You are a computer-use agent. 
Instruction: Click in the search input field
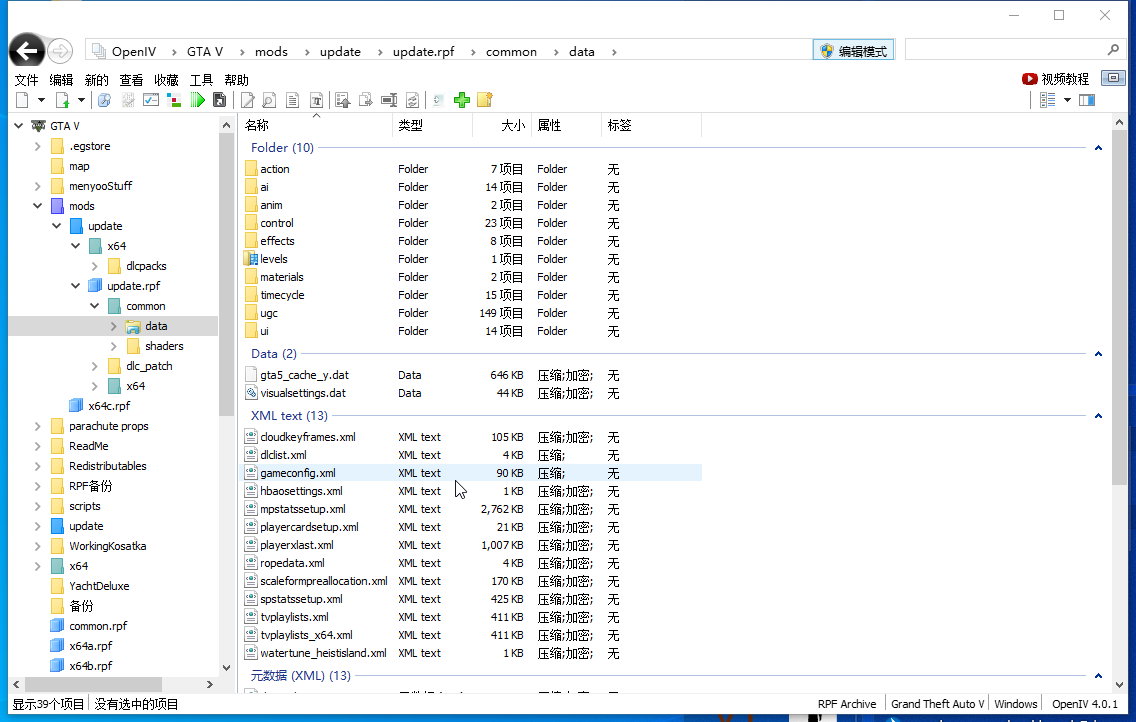[1004, 49]
